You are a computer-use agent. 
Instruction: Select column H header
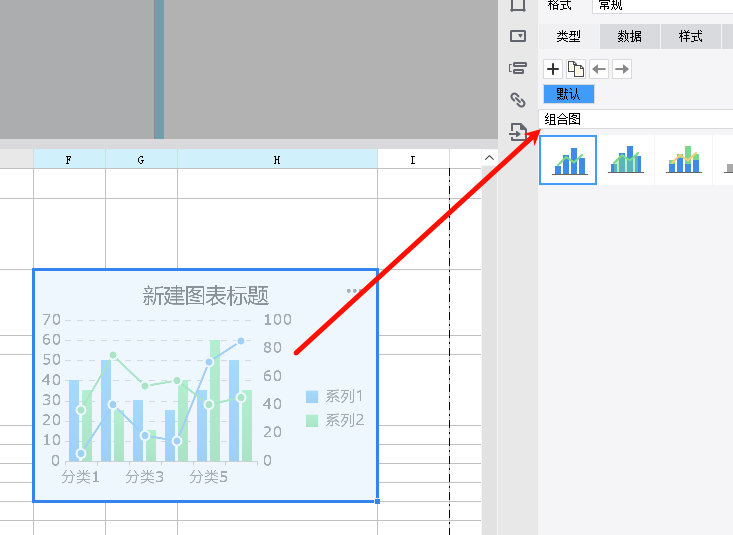click(x=277, y=159)
